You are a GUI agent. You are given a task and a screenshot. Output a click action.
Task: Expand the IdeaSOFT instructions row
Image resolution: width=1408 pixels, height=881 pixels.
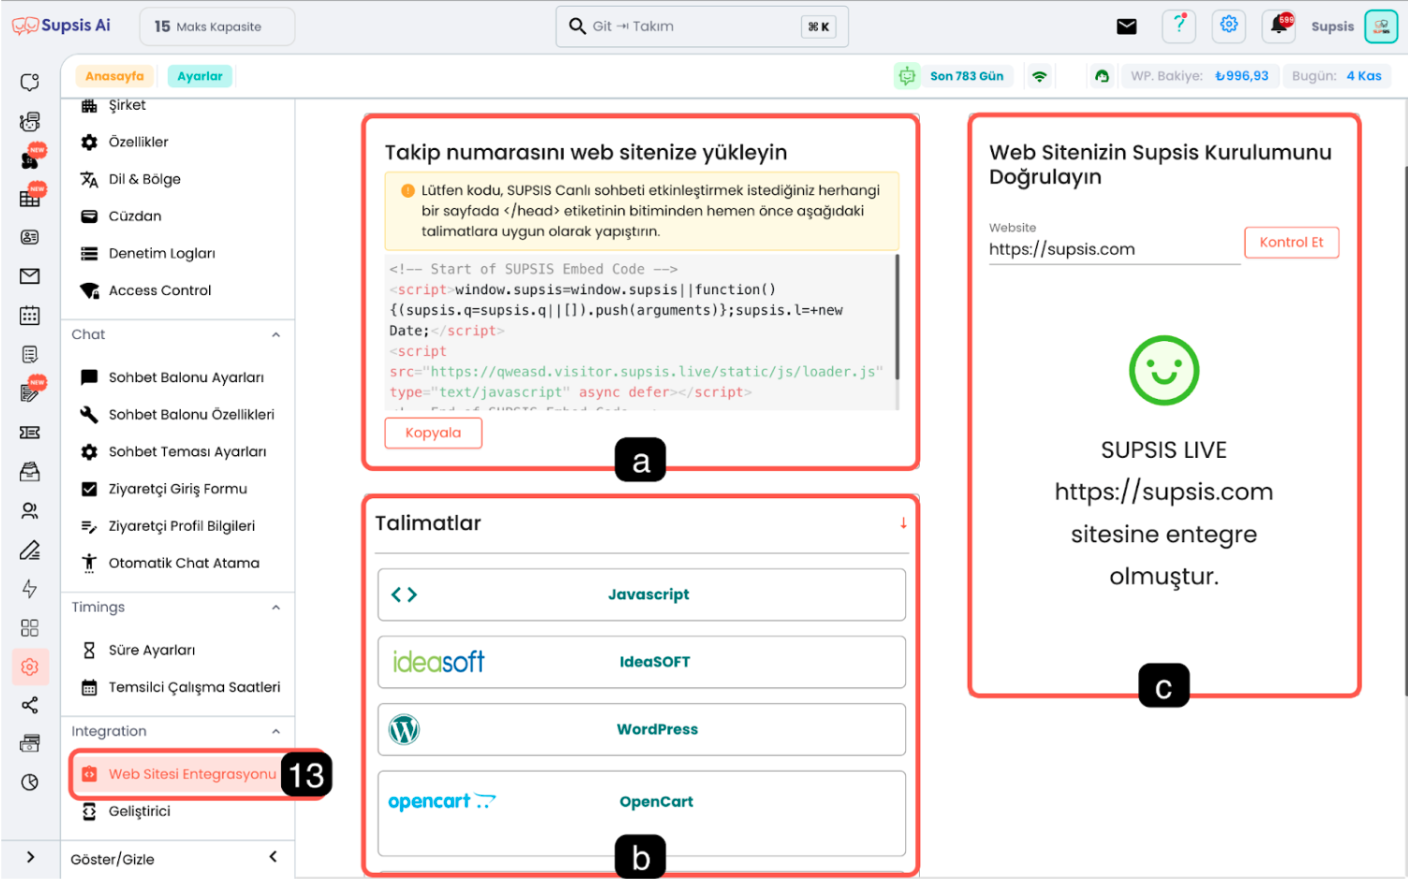(641, 662)
